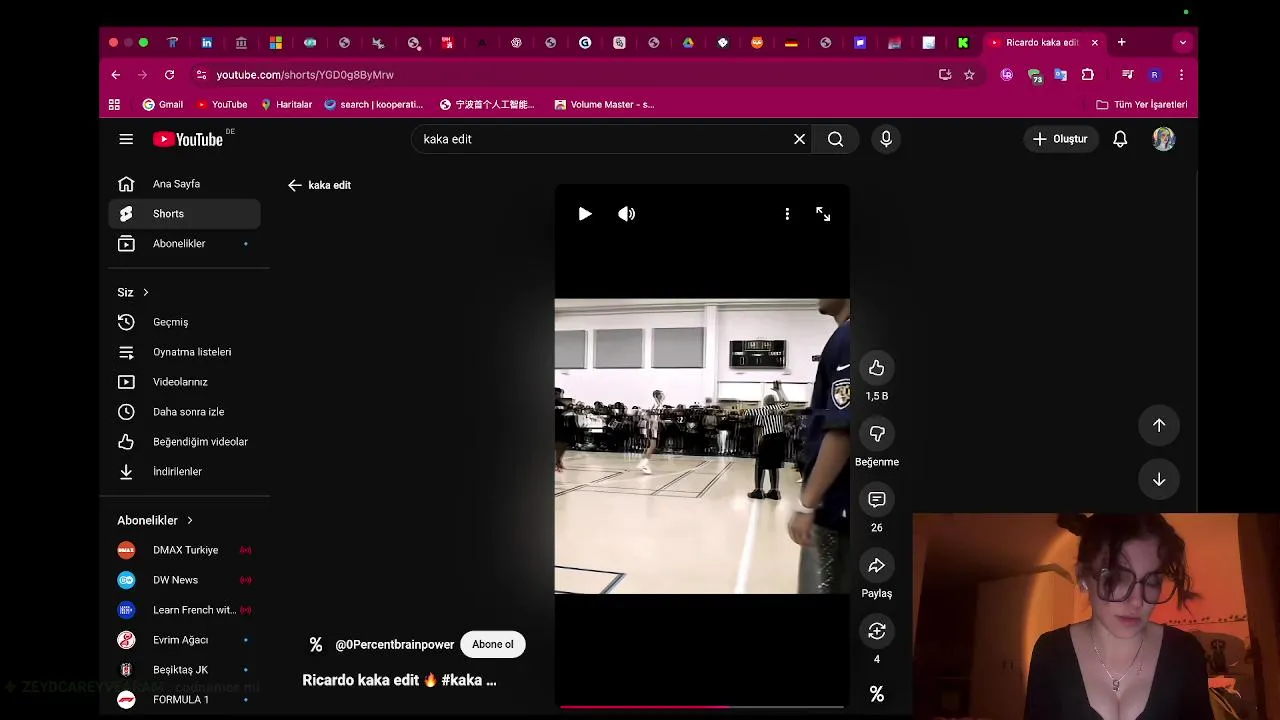
Task: Open Beşiktaş JK channel
Action: click(184, 670)
